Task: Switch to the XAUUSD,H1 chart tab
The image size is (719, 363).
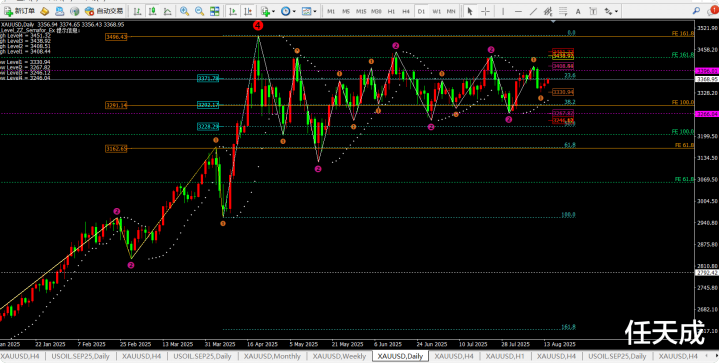Action: coord(505,356)
